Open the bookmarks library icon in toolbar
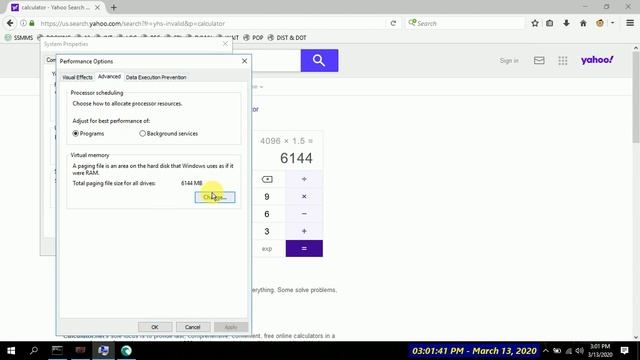This screenshot has height=360, width=640. point(550,23)
